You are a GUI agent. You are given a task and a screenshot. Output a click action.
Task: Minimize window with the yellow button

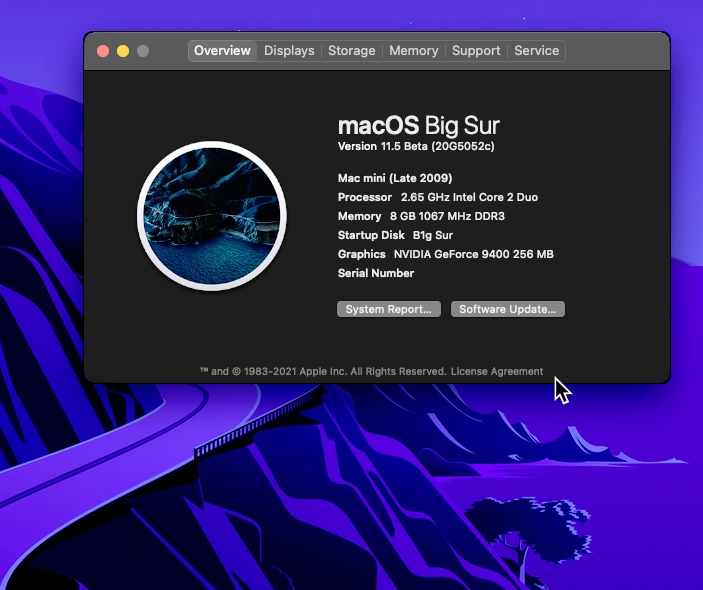coord(123,51)
